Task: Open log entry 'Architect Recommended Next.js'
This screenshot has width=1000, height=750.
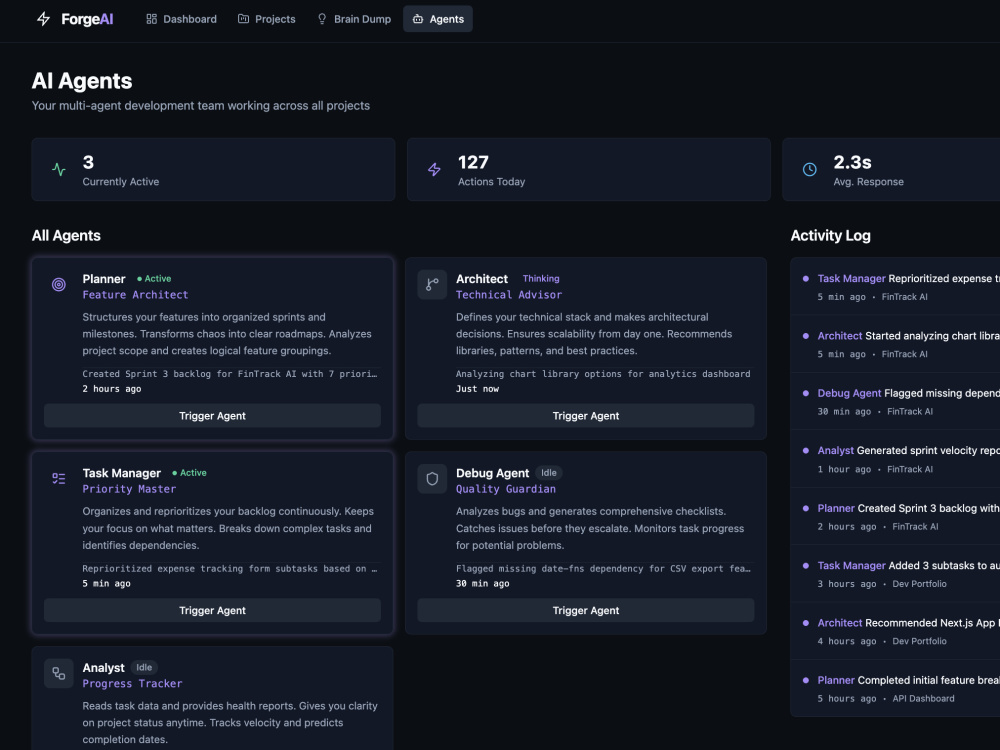Action: pyautogui.click(x=895, y=631)
